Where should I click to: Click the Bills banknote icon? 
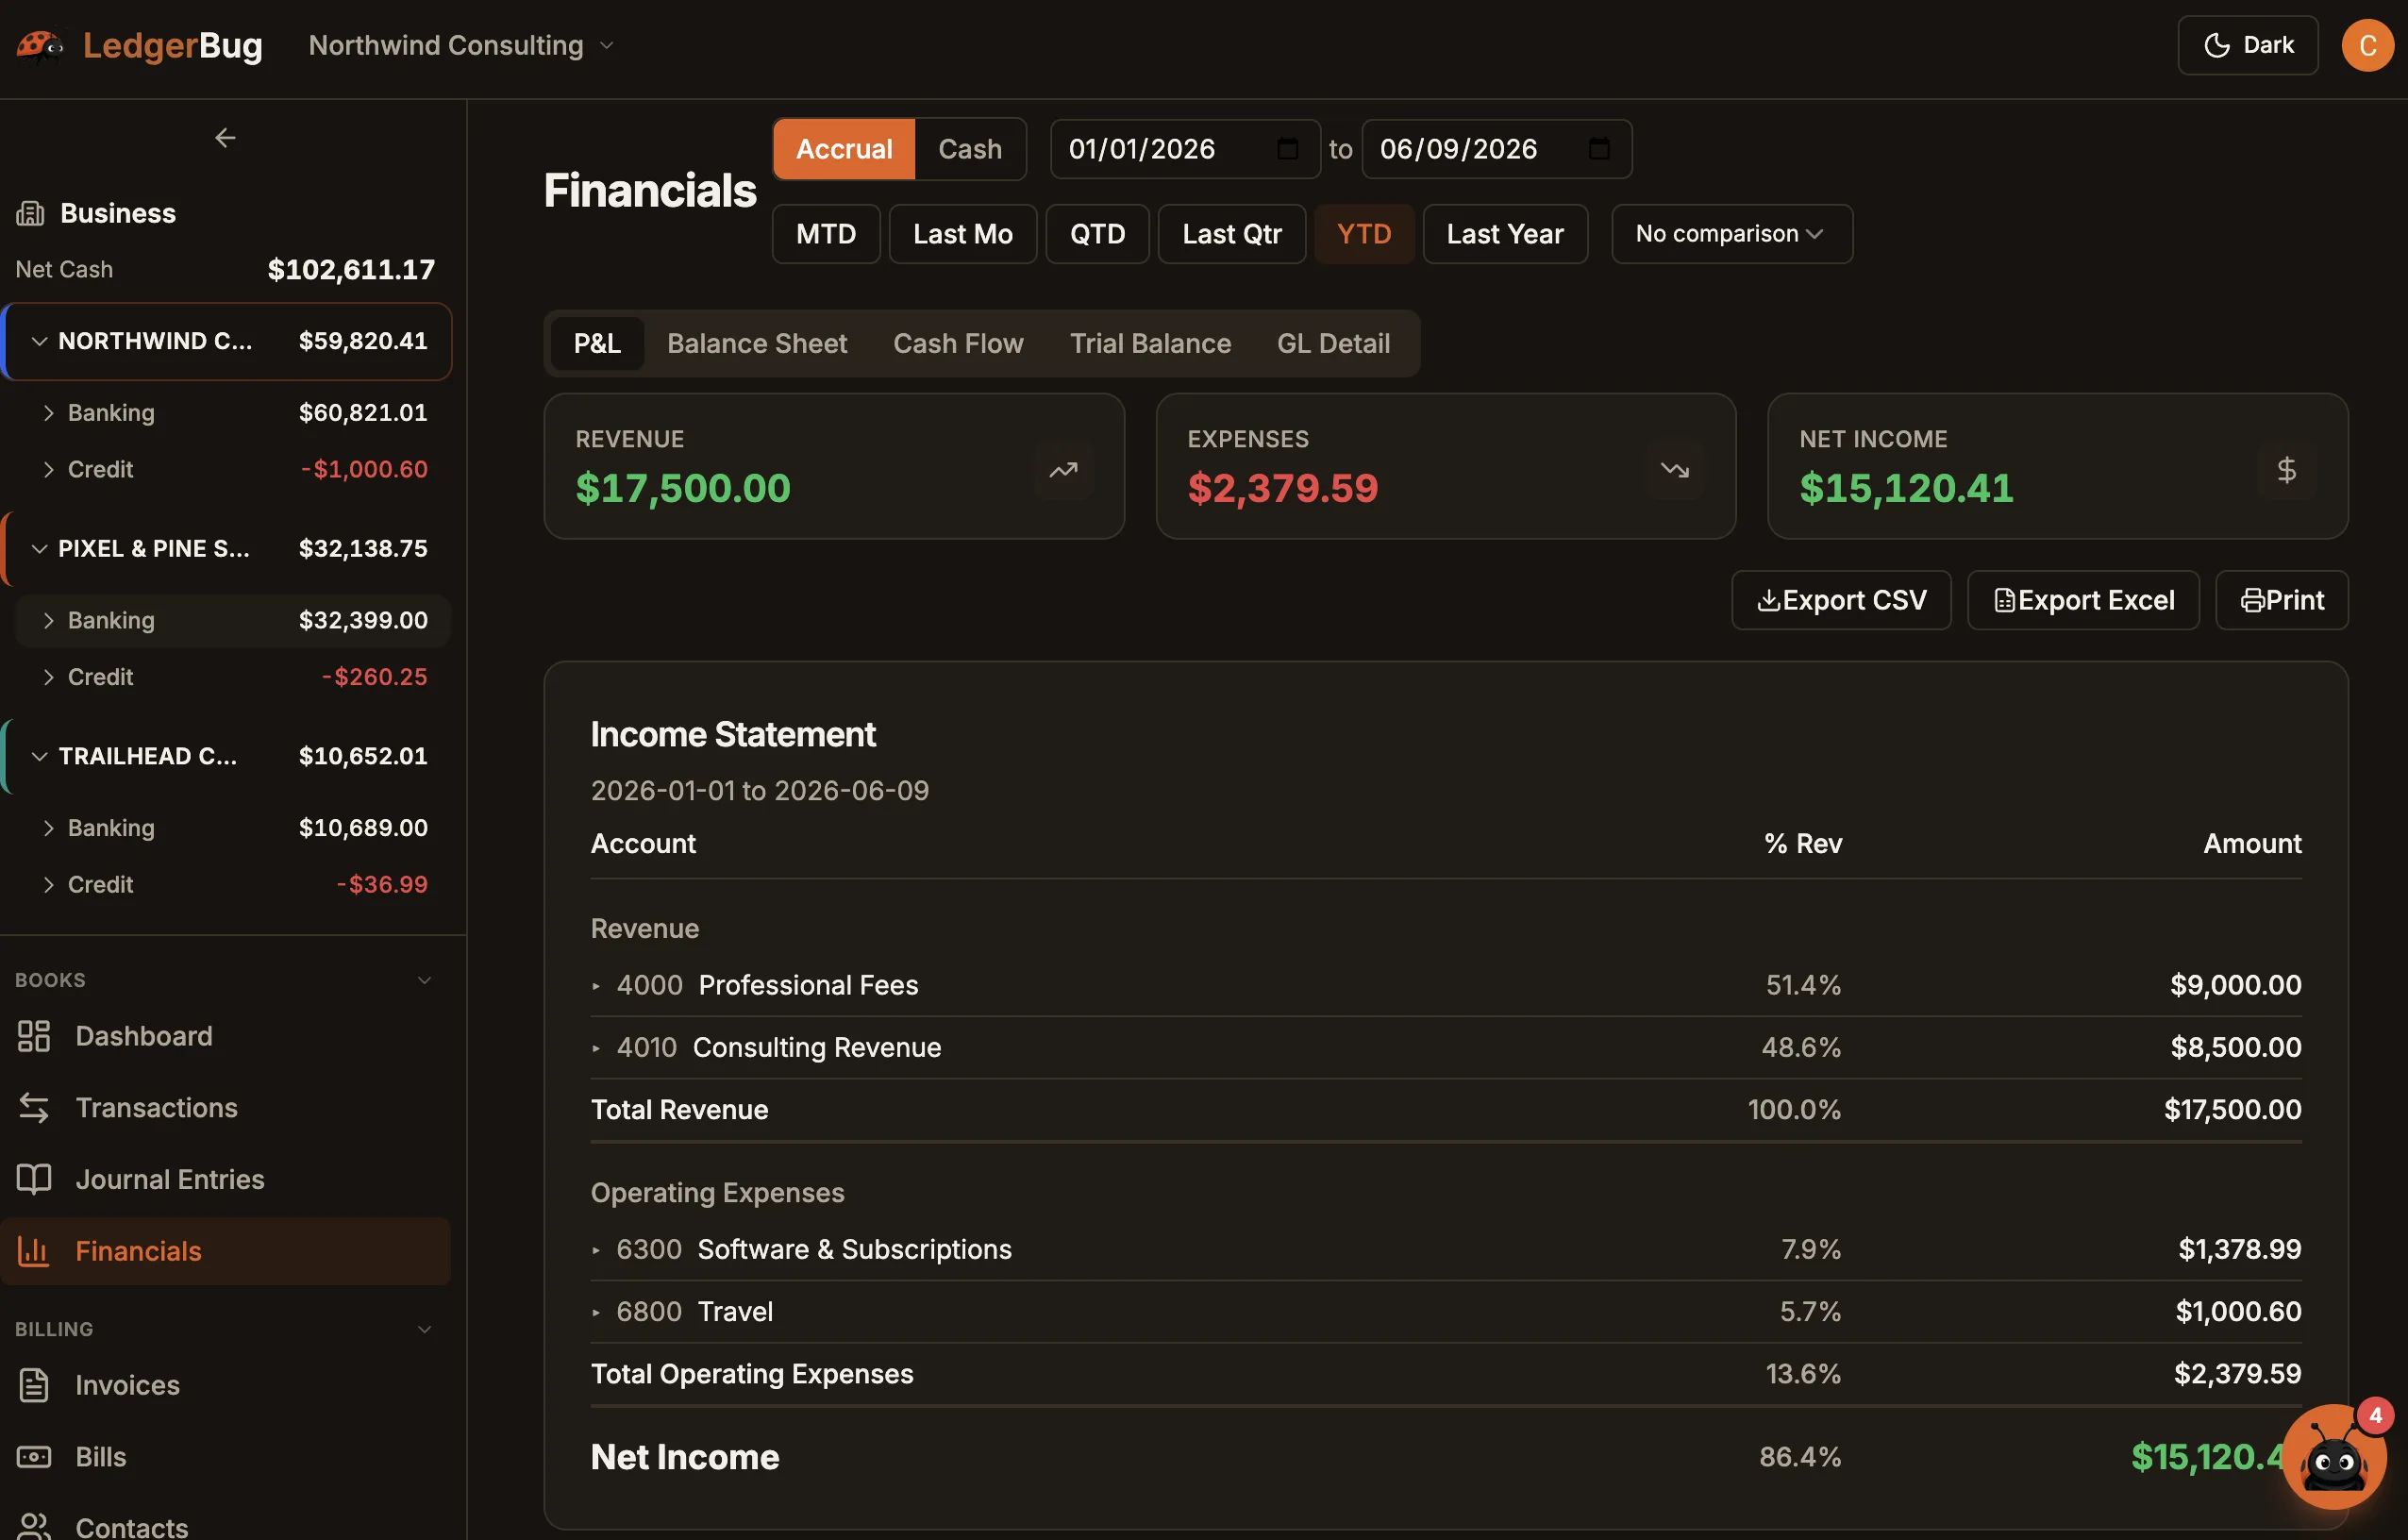pos(34,1457)
